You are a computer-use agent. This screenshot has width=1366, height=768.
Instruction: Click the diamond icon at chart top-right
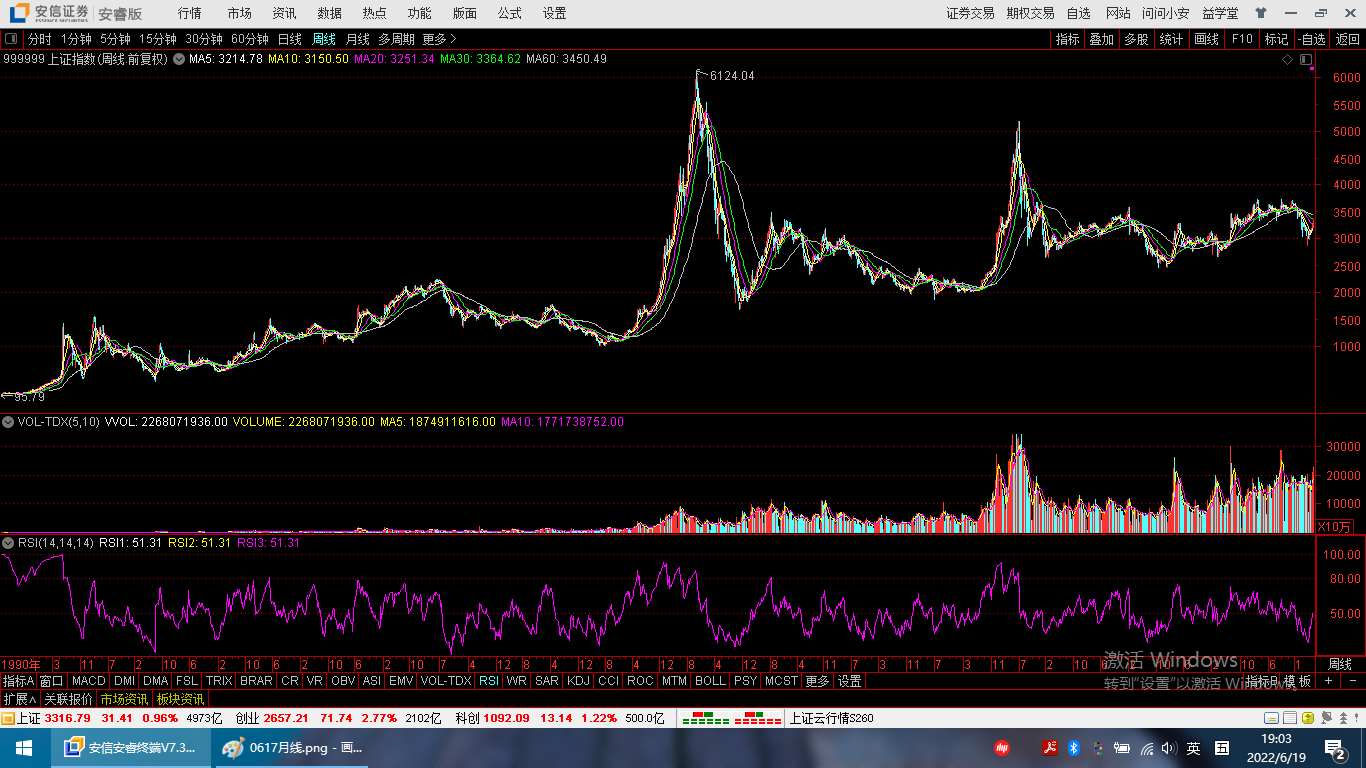pos(1288,60)
